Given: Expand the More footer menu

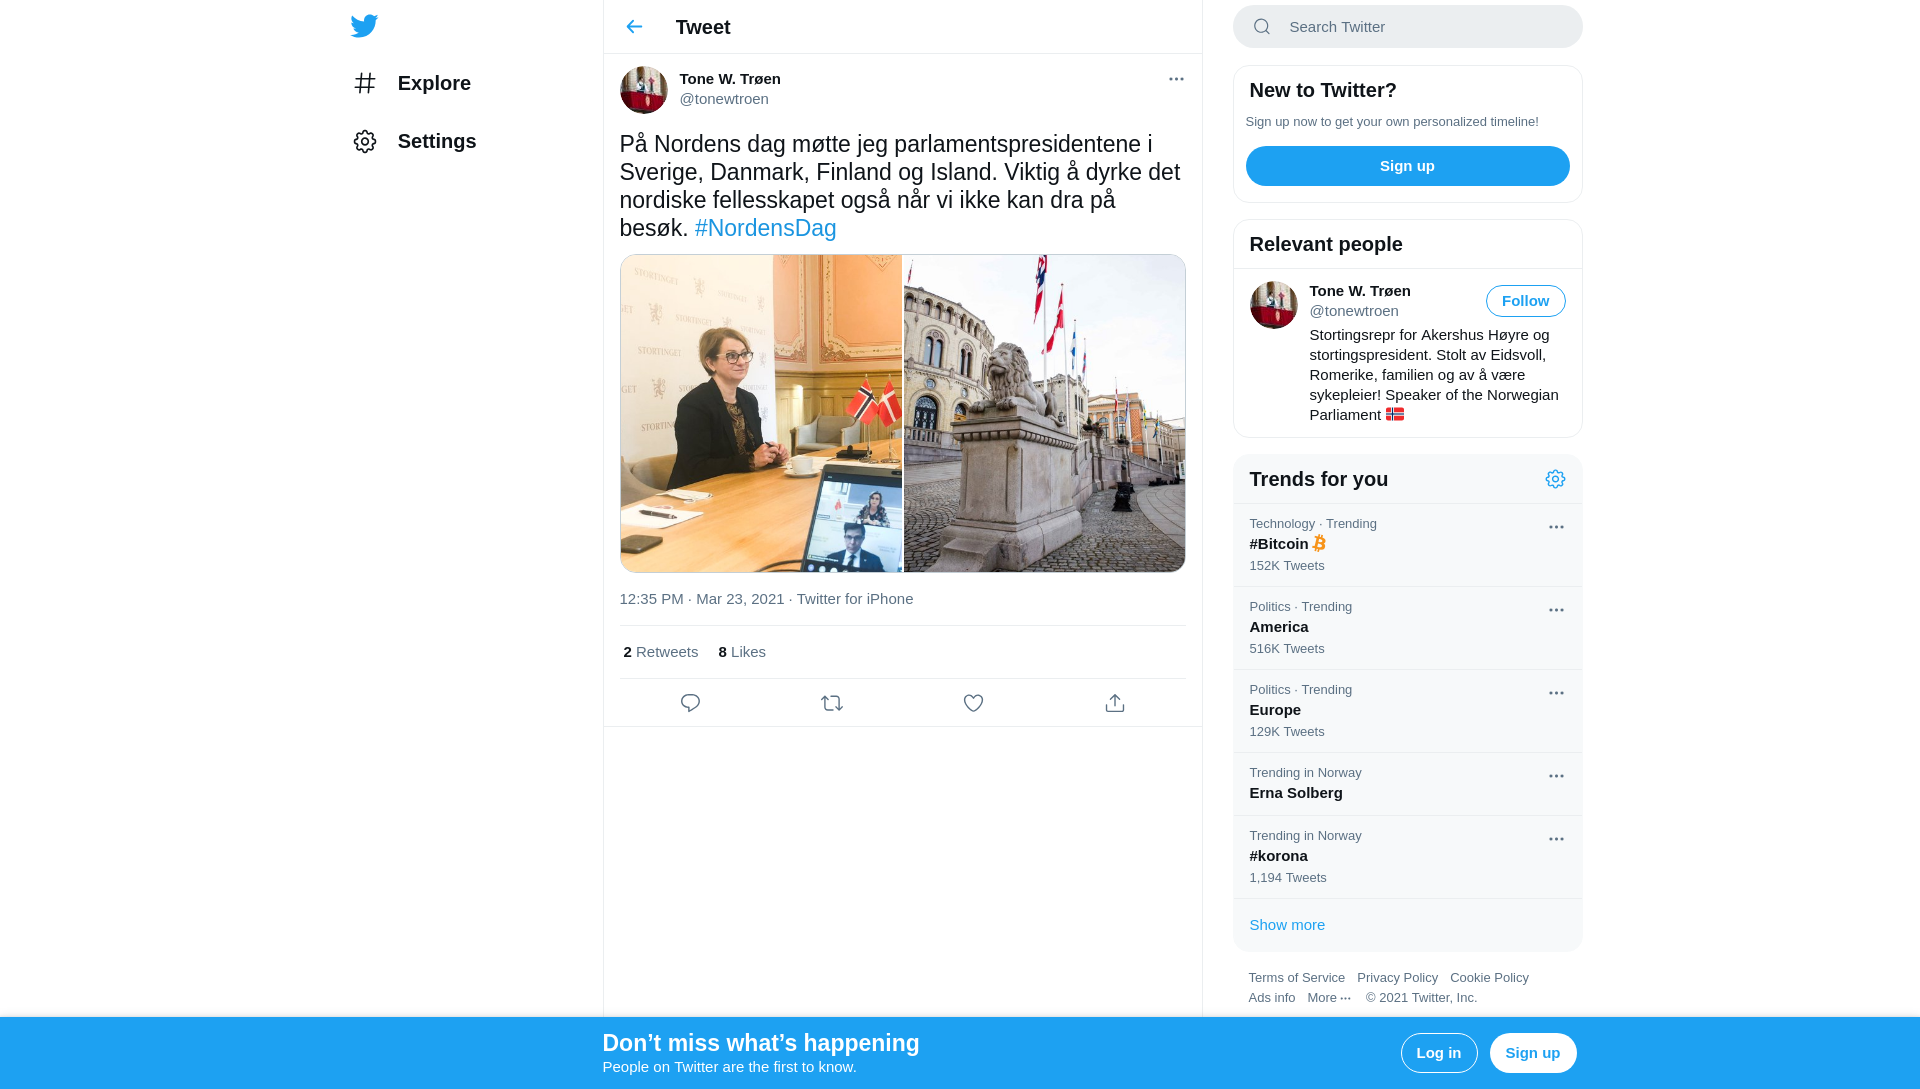Looking at the screenshot, I should [1328, 998].
